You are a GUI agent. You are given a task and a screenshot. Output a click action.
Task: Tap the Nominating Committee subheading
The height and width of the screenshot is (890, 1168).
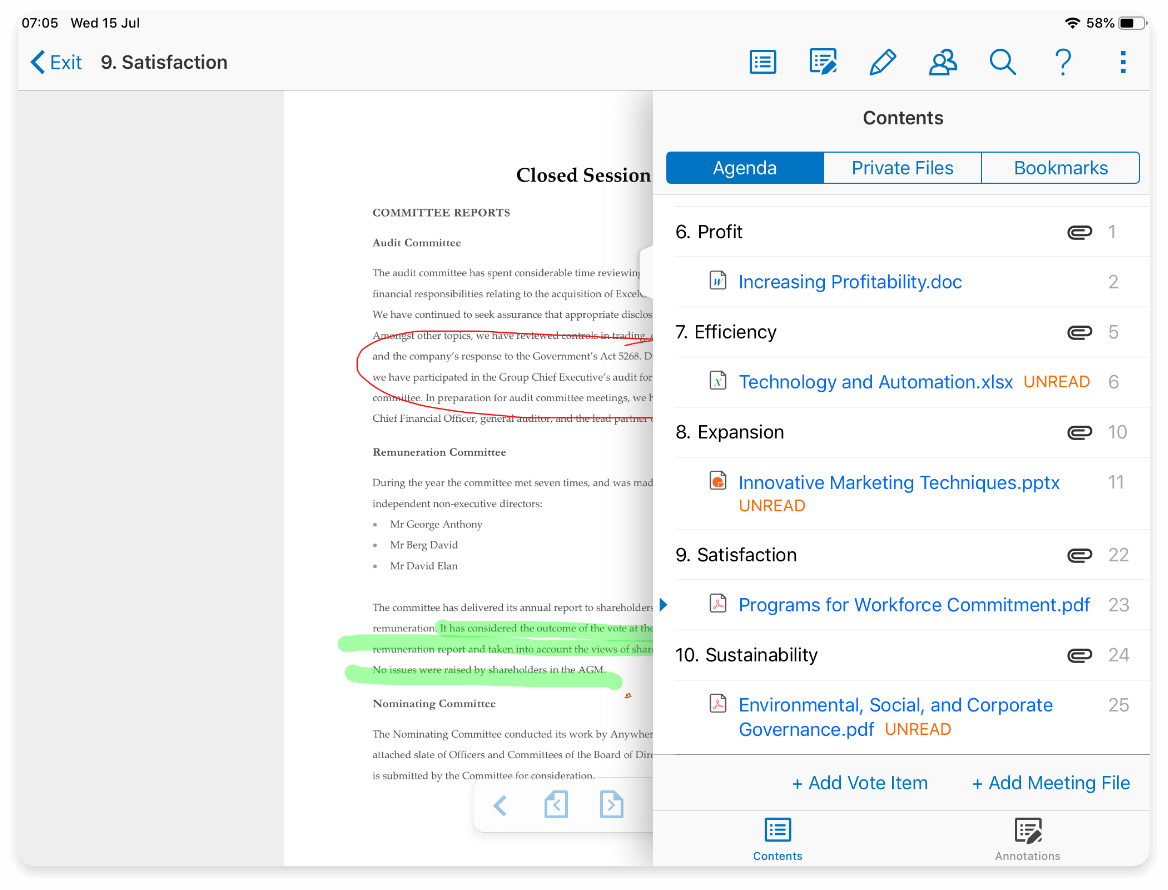coord(434,704)
